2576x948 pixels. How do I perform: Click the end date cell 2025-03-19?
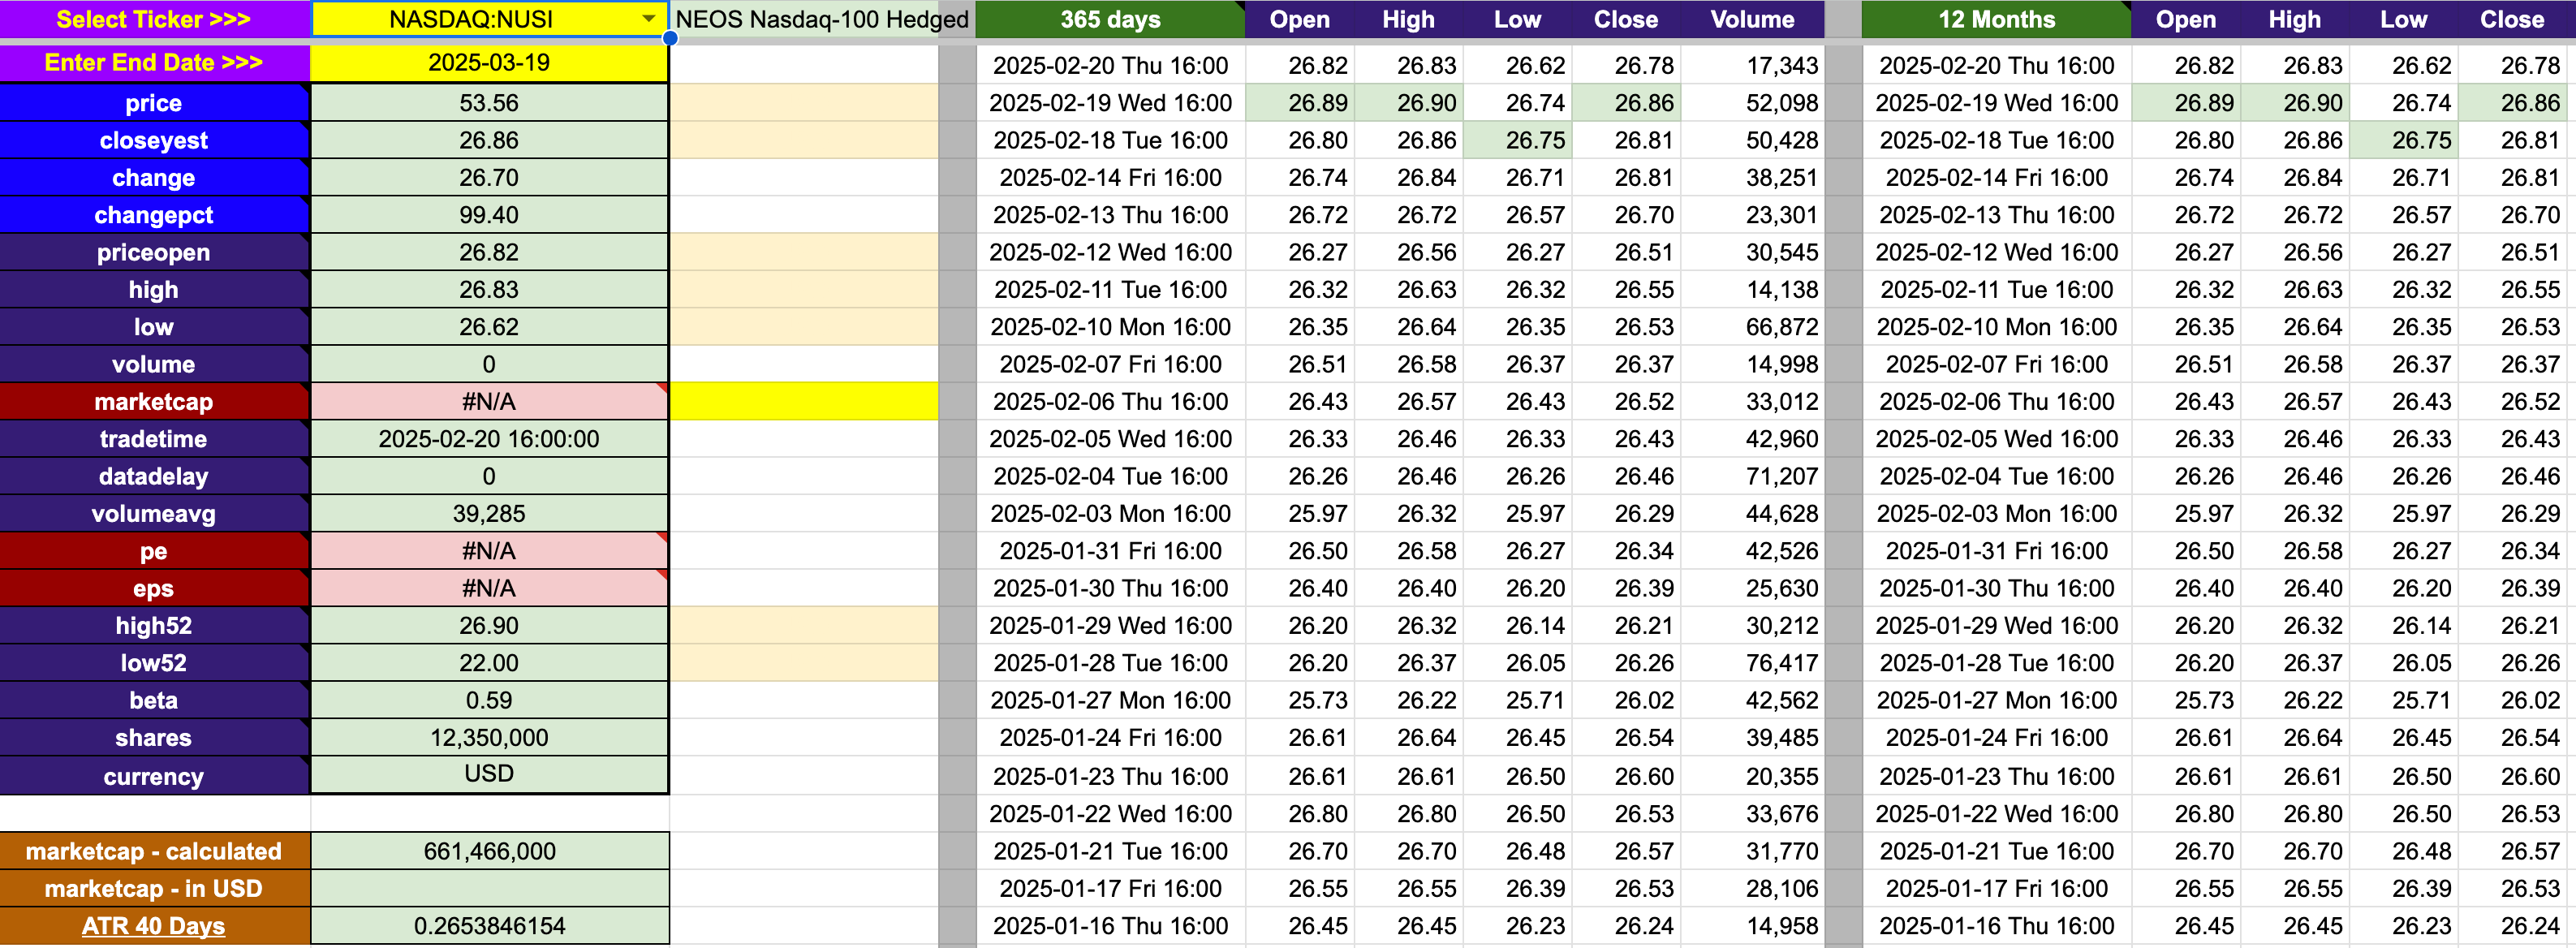pyautogui.click(x=488, y=63)
